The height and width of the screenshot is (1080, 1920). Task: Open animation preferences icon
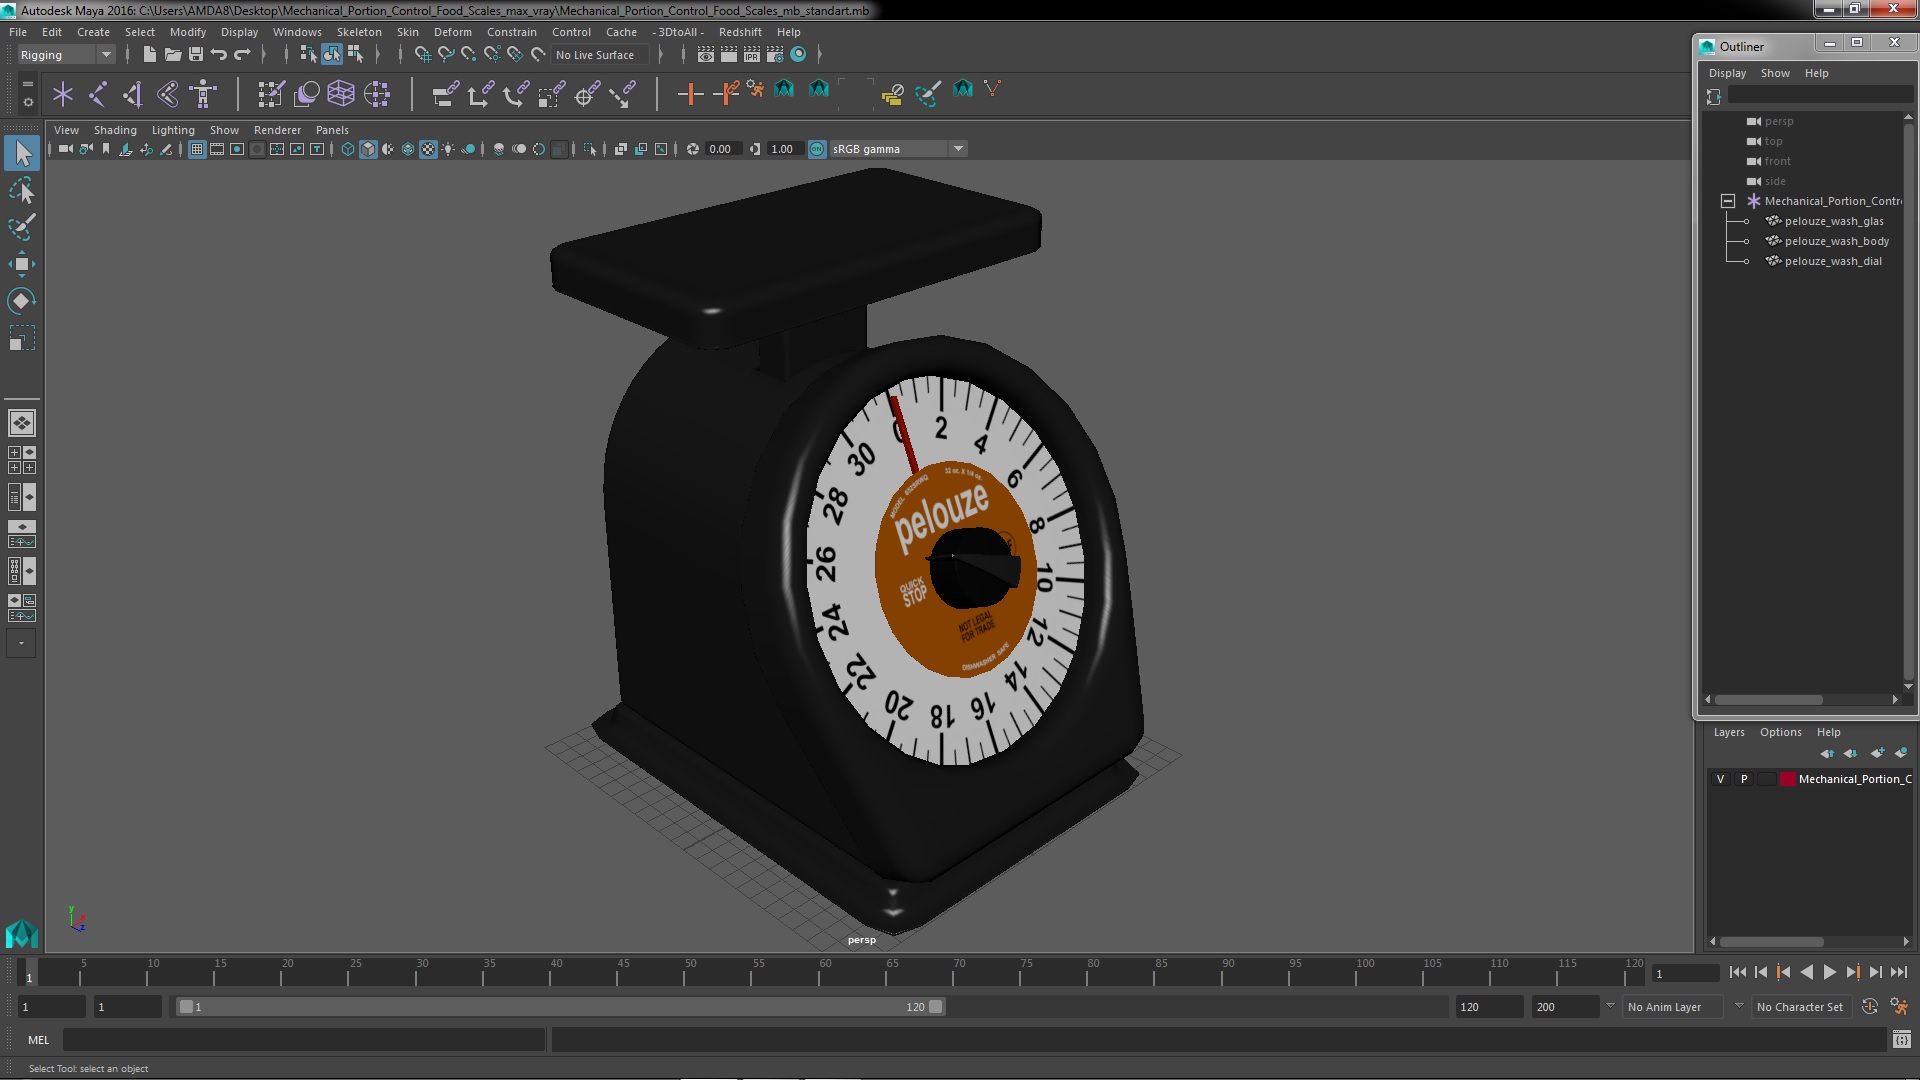[x=1899, y=1007]
